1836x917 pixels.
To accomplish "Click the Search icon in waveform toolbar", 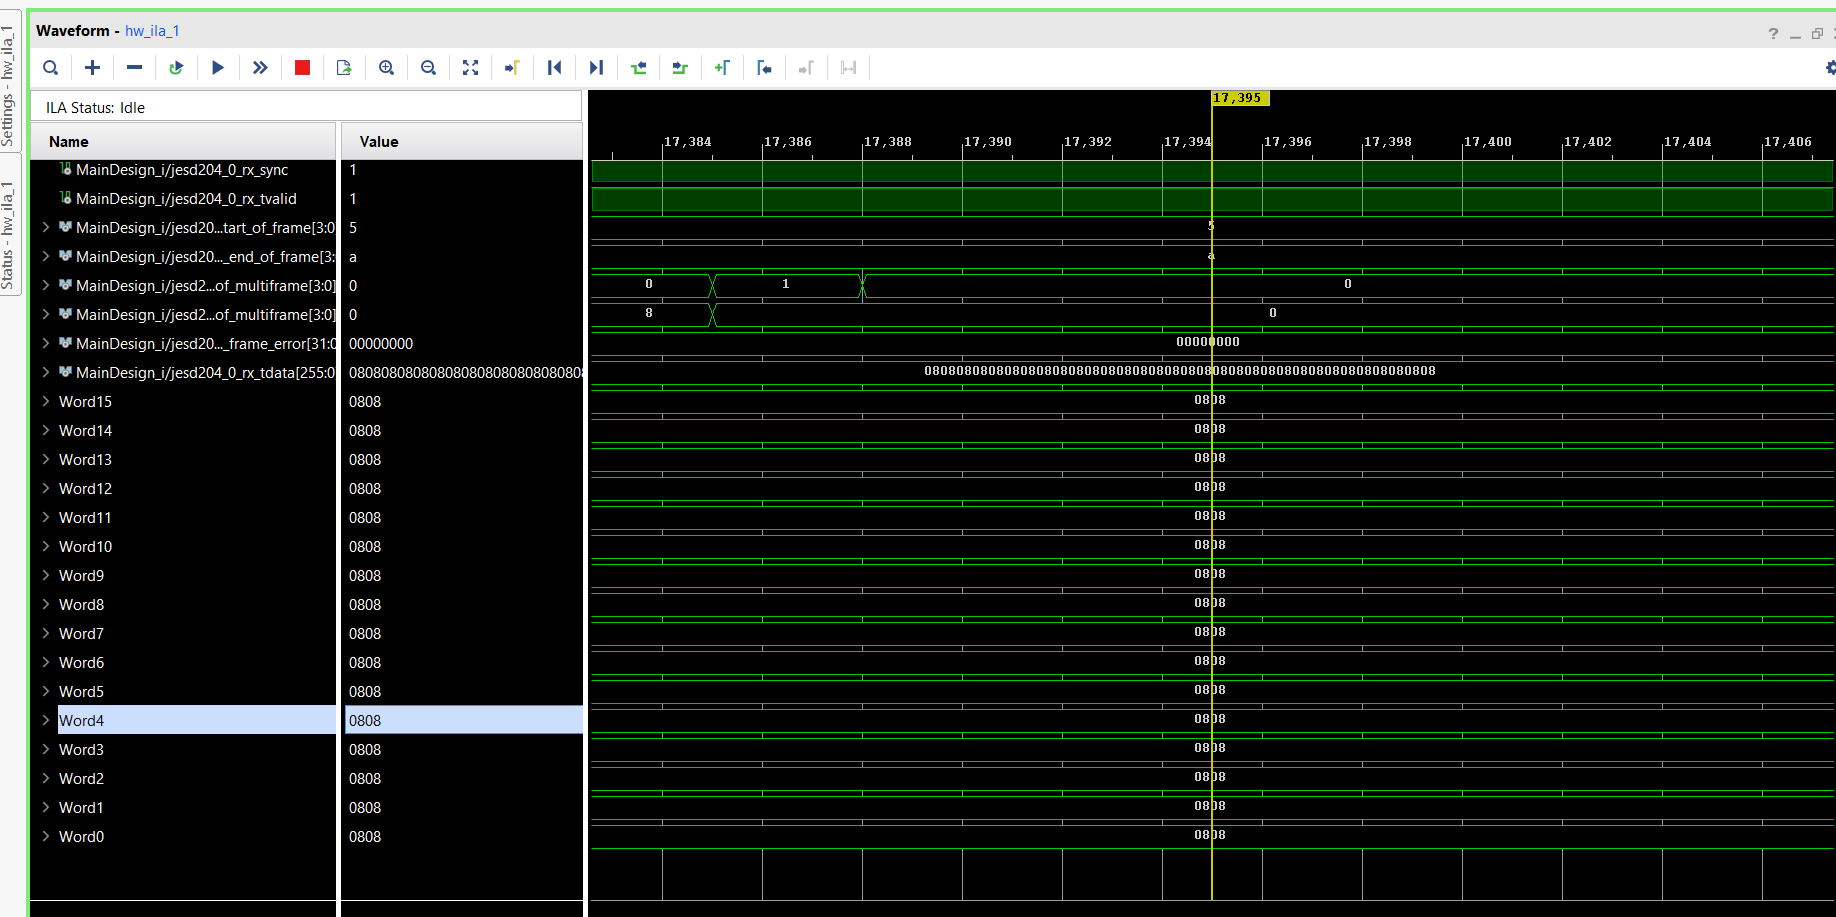I will (51, 68).
